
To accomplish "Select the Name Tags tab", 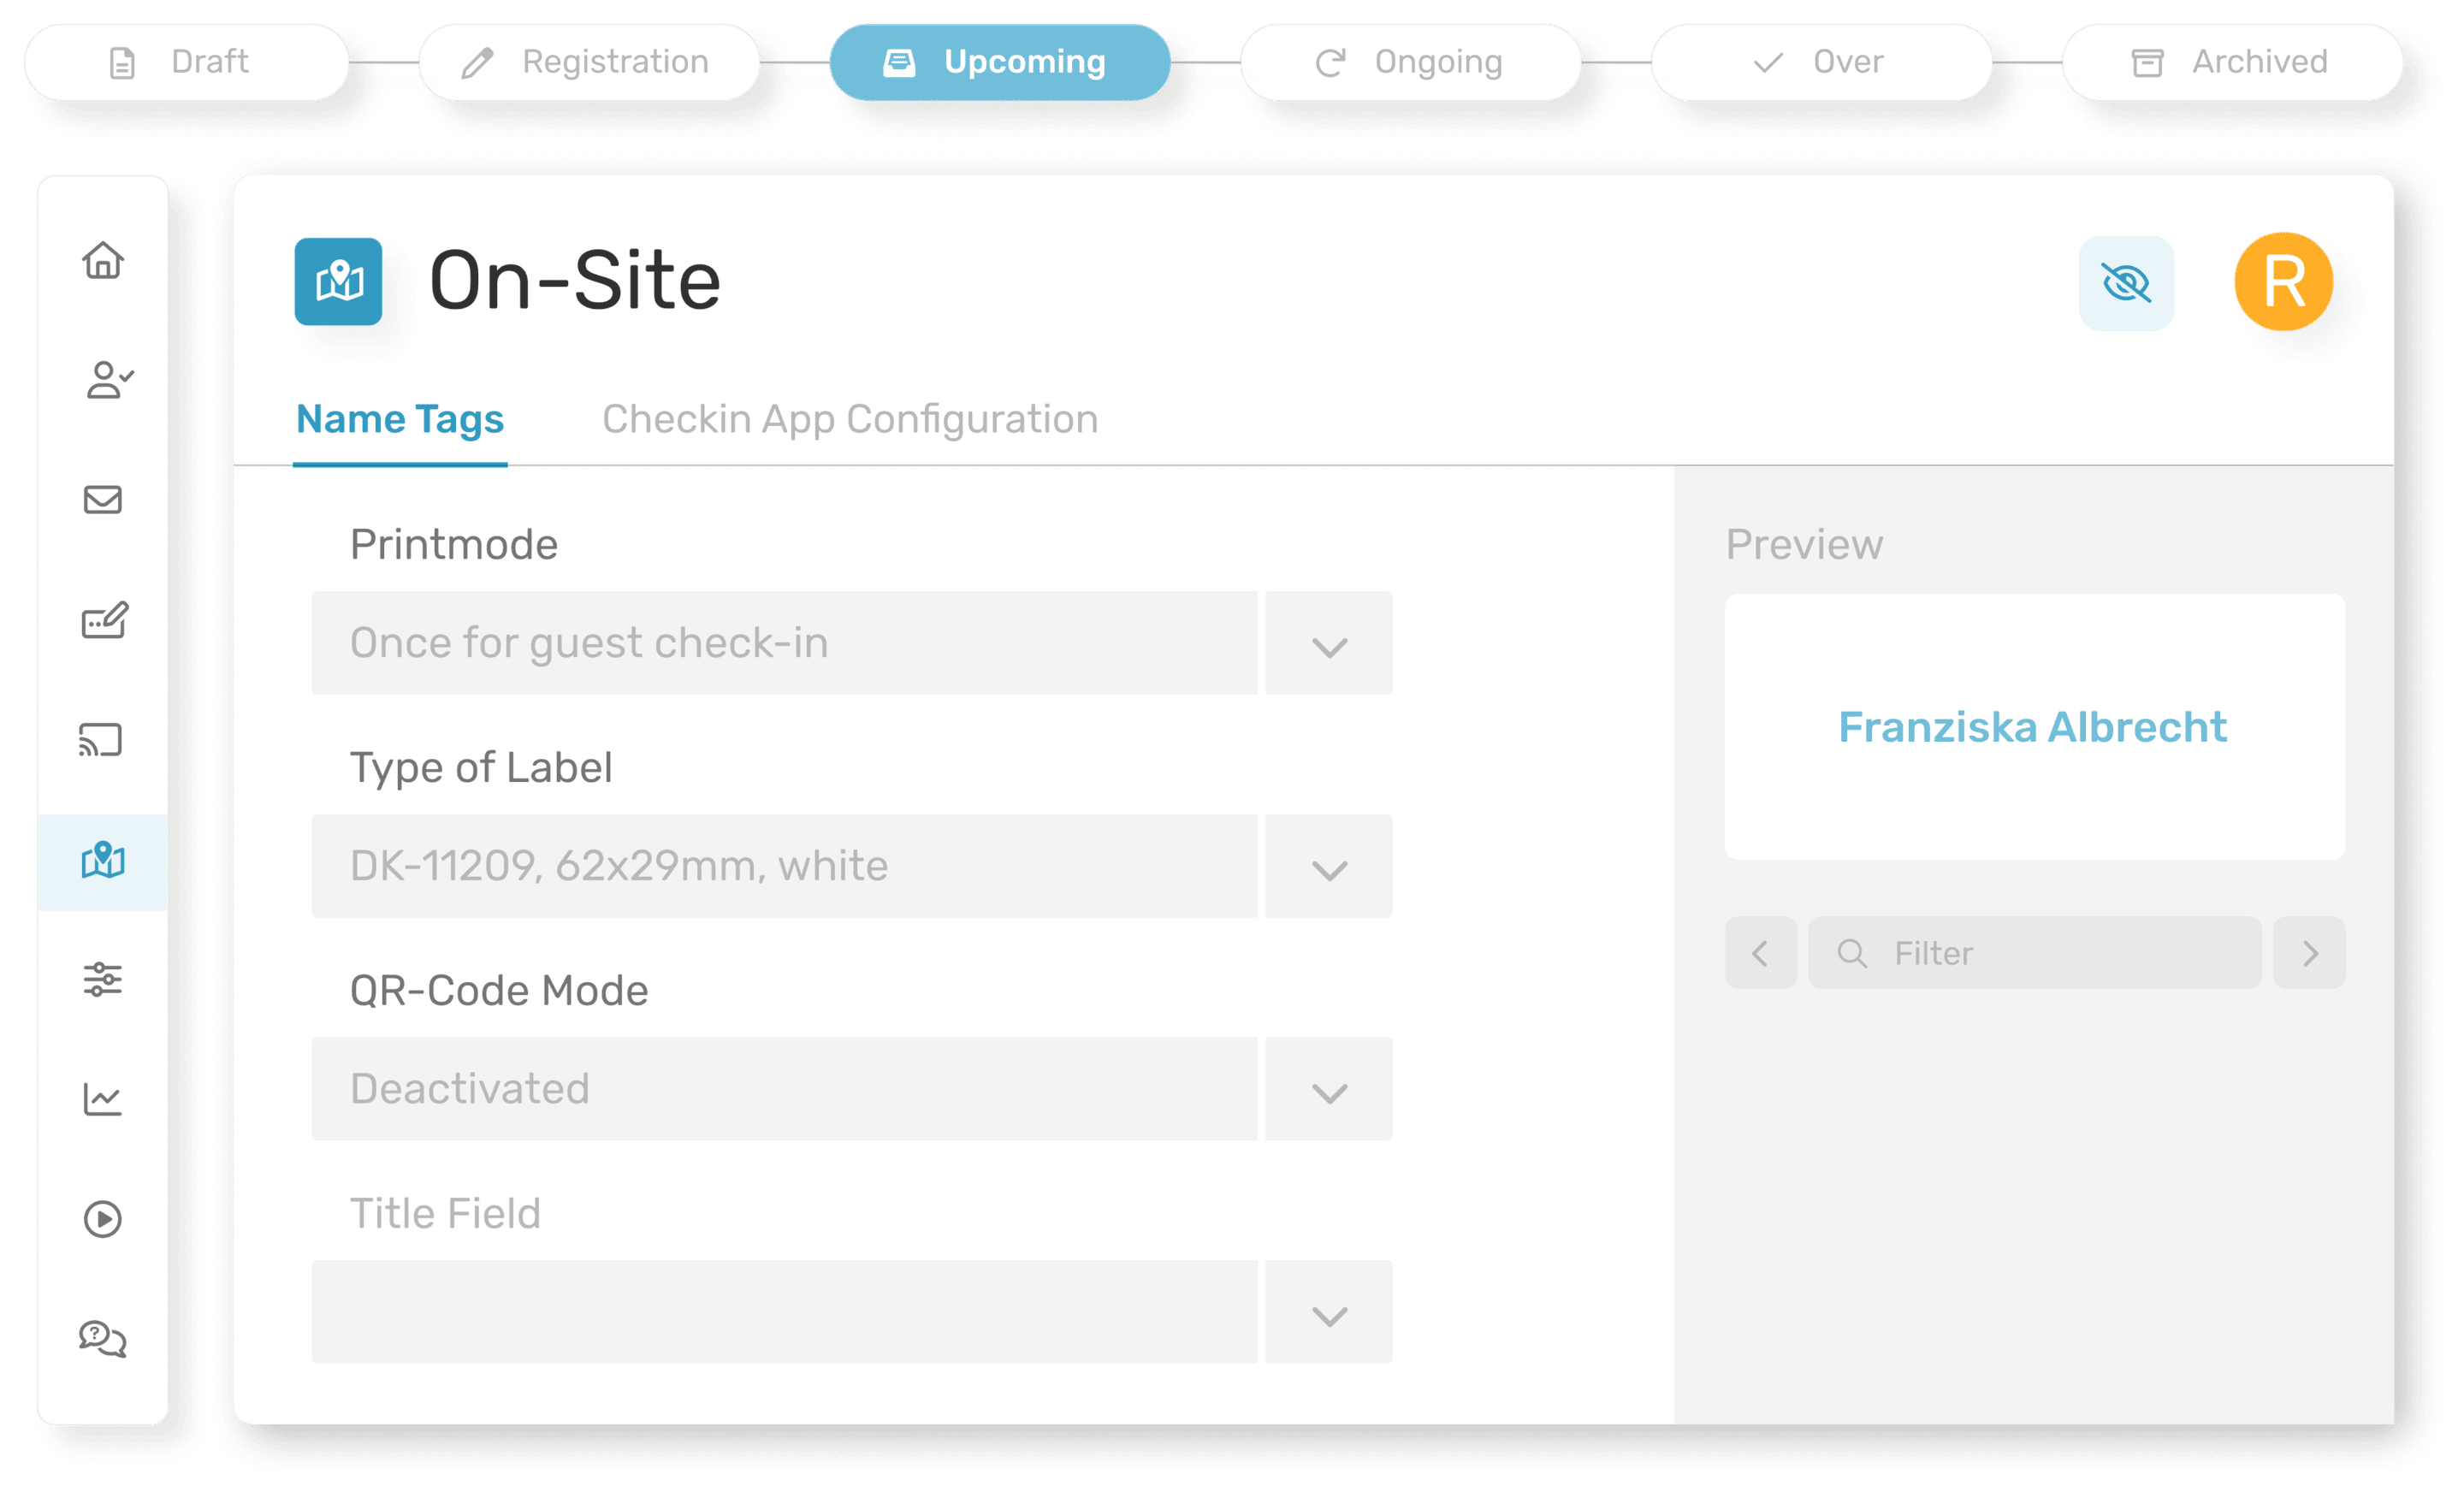I will click(400, 419).
